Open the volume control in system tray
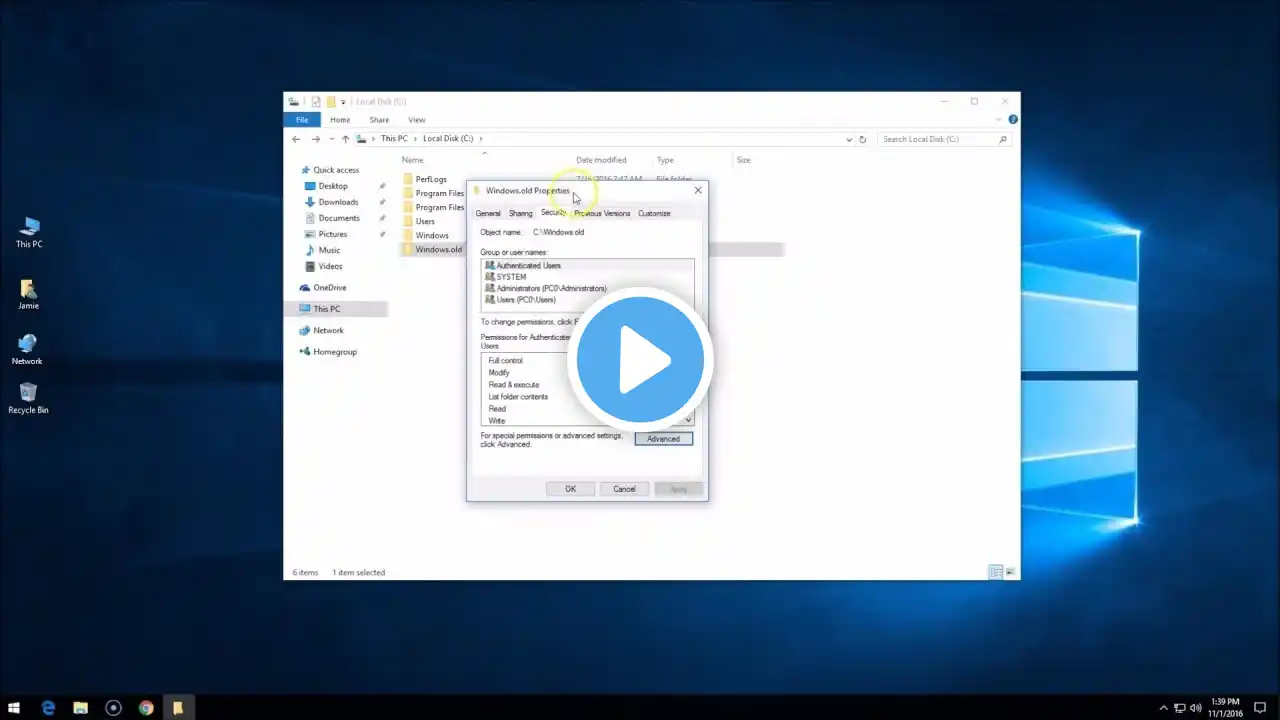This screenshot has height=720, width=1280. click(1196, 708)
